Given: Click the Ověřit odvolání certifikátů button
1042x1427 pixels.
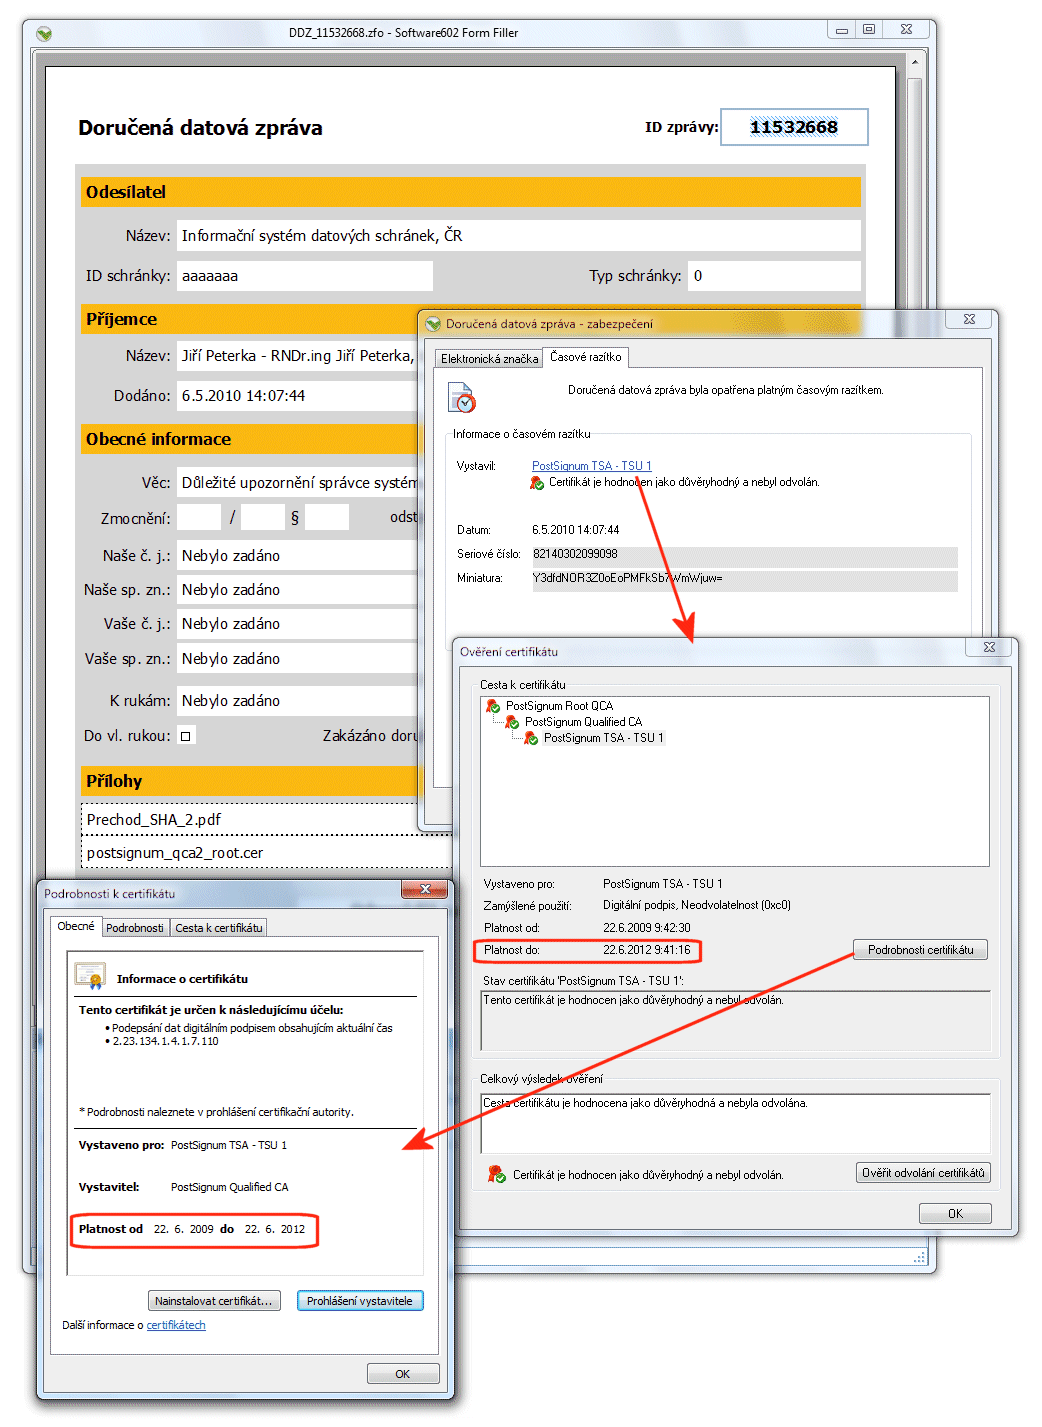Looking at the screenshot, I should coord(923,1173).
